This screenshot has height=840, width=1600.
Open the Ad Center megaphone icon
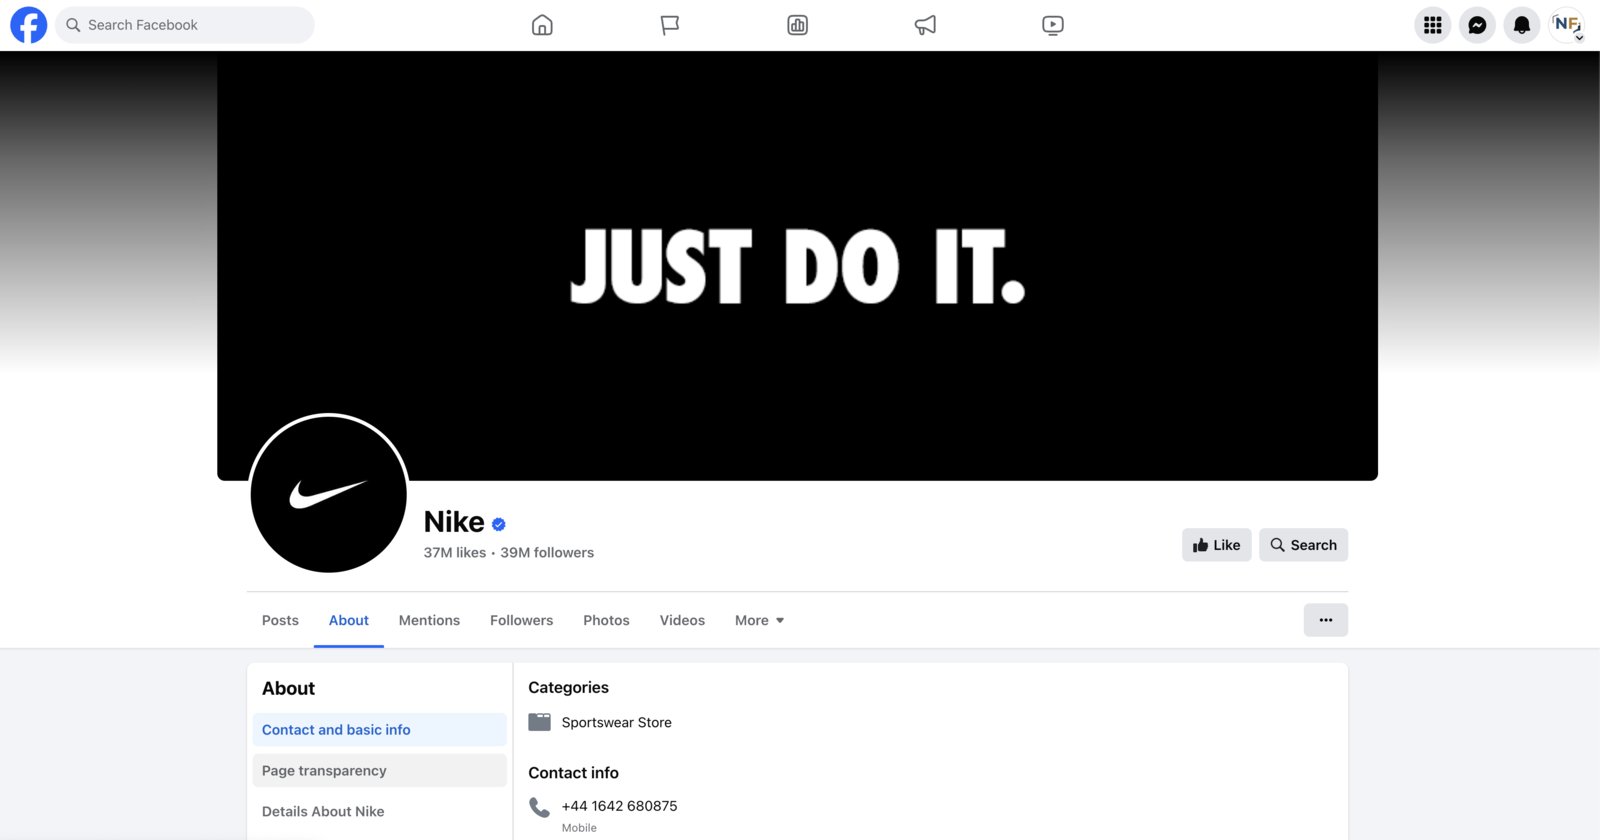tap(925, 25)
